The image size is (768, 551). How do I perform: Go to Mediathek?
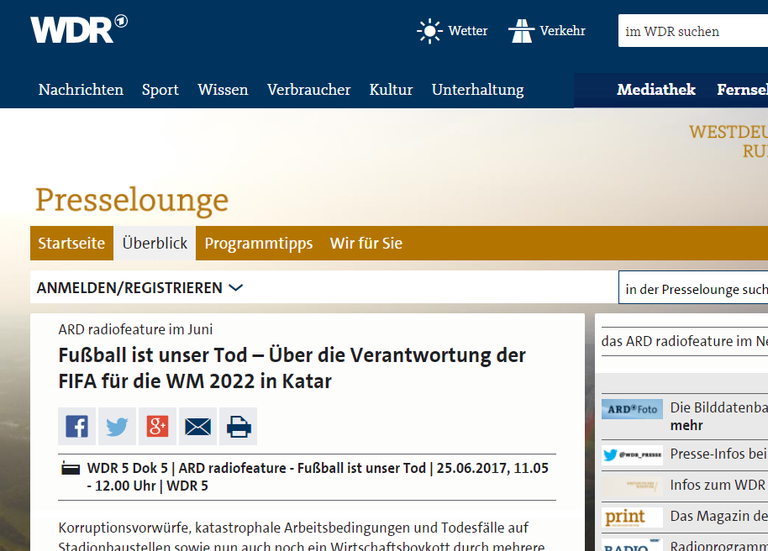point(656,90)
